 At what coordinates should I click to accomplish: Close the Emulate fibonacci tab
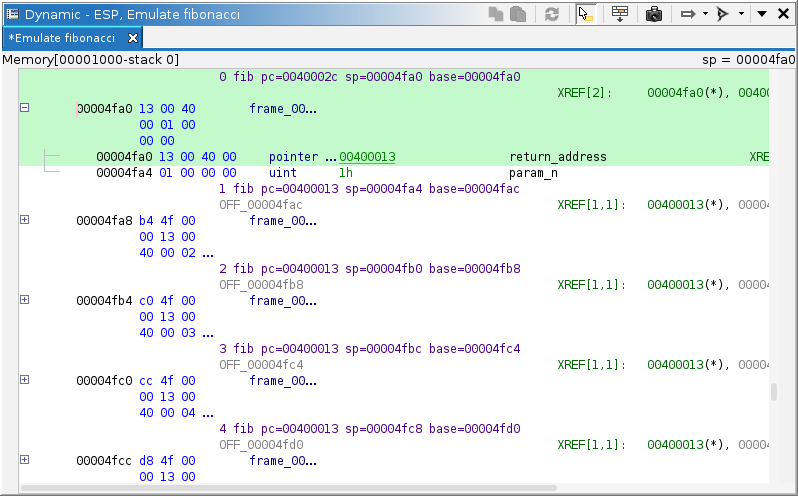pos(133,38)
